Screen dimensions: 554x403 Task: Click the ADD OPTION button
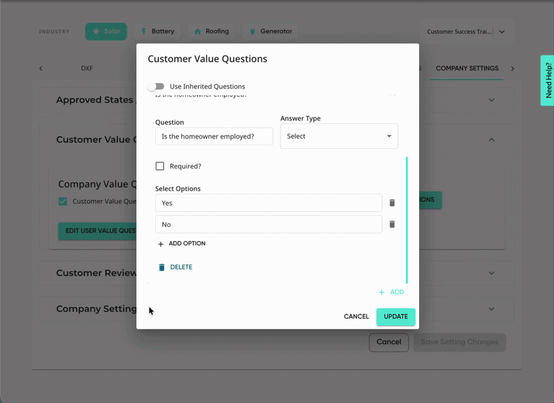tap(182, 243)
